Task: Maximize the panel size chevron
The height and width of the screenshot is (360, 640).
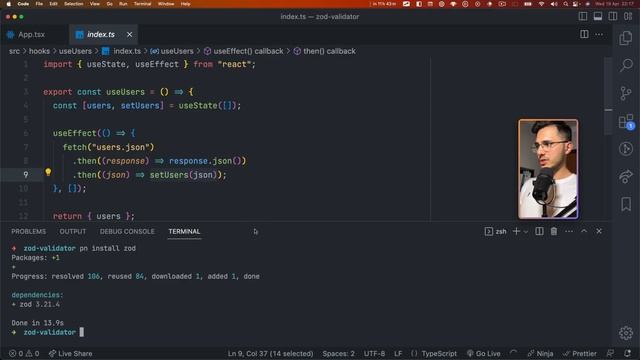Action: 584,231
